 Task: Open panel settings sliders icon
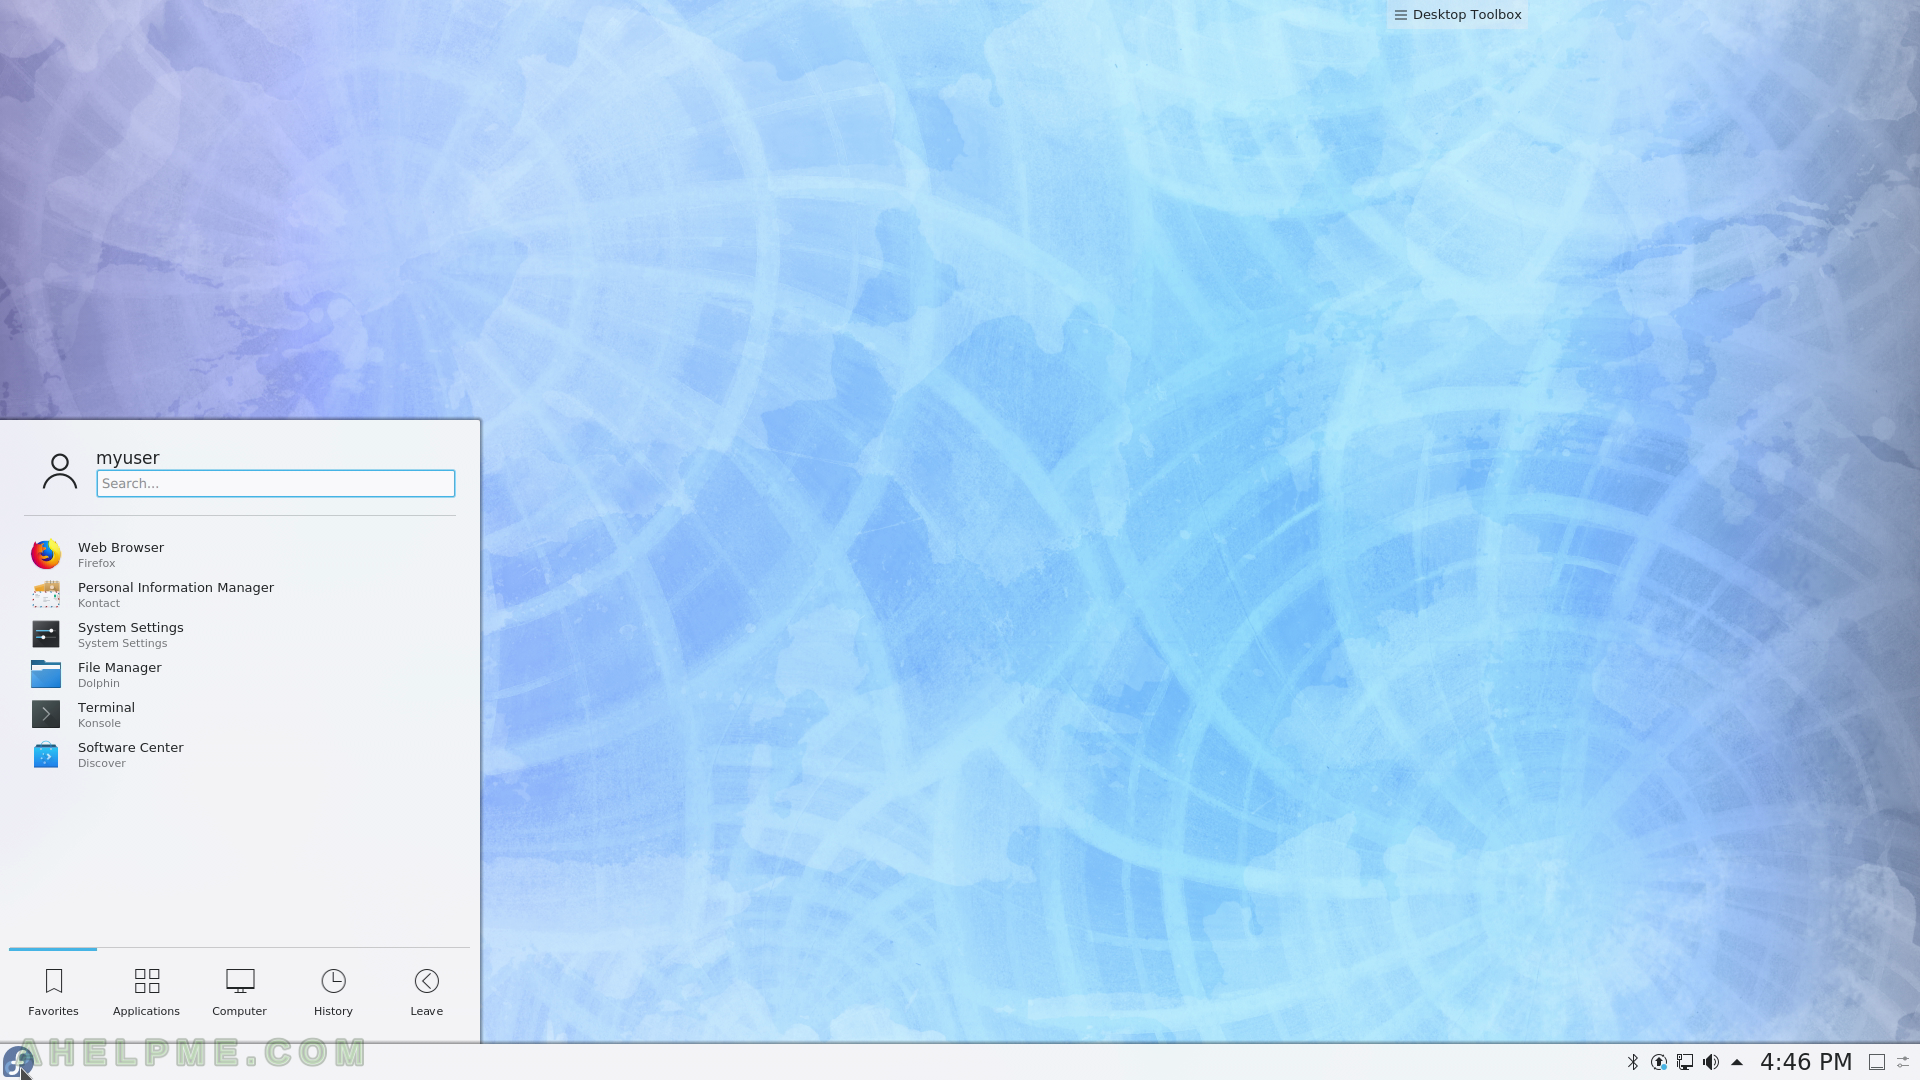[1904, 1062]
